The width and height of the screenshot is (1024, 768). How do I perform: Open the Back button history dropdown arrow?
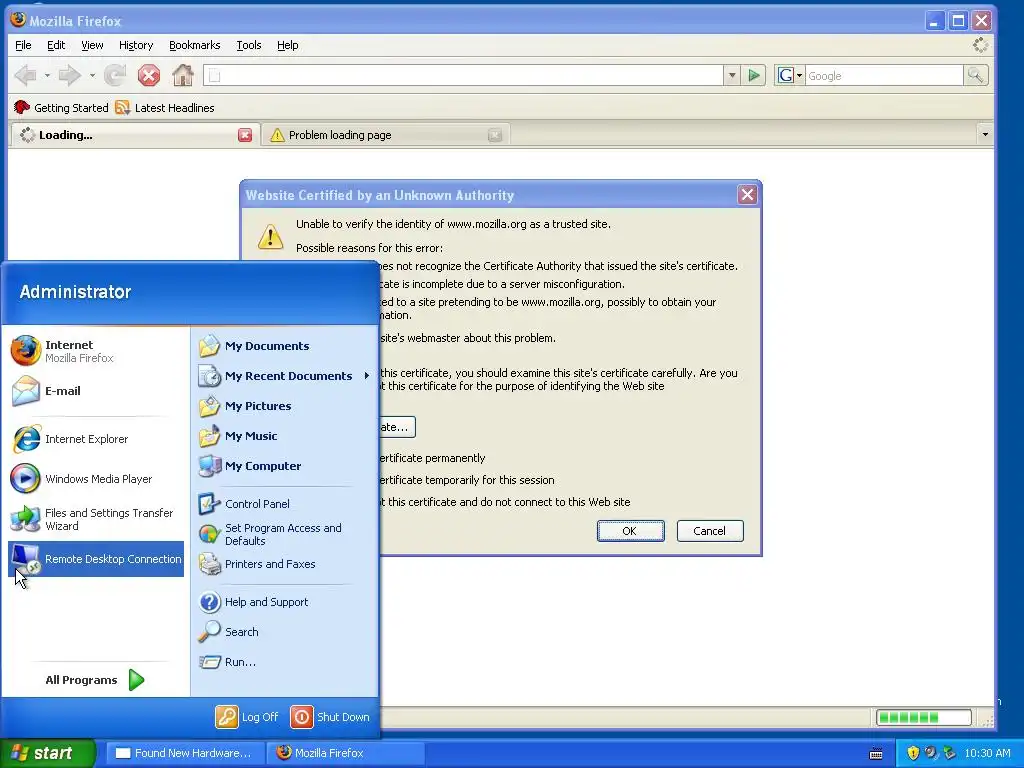coord(47,76)
